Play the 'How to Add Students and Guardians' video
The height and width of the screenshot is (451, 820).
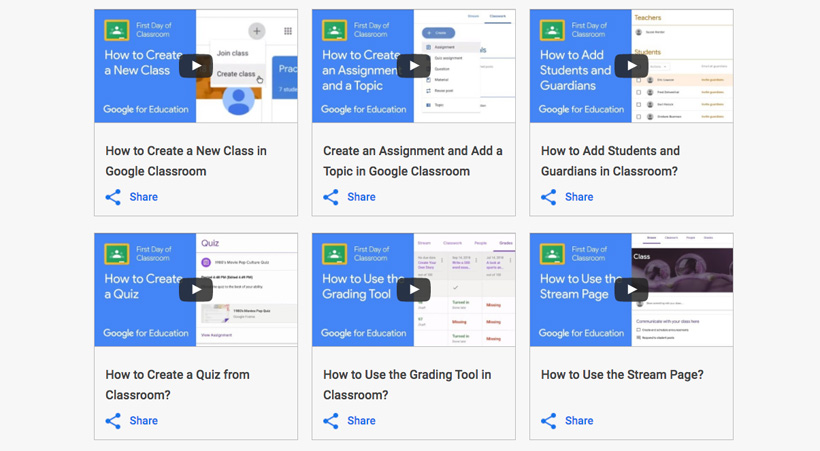pos(631,66)
